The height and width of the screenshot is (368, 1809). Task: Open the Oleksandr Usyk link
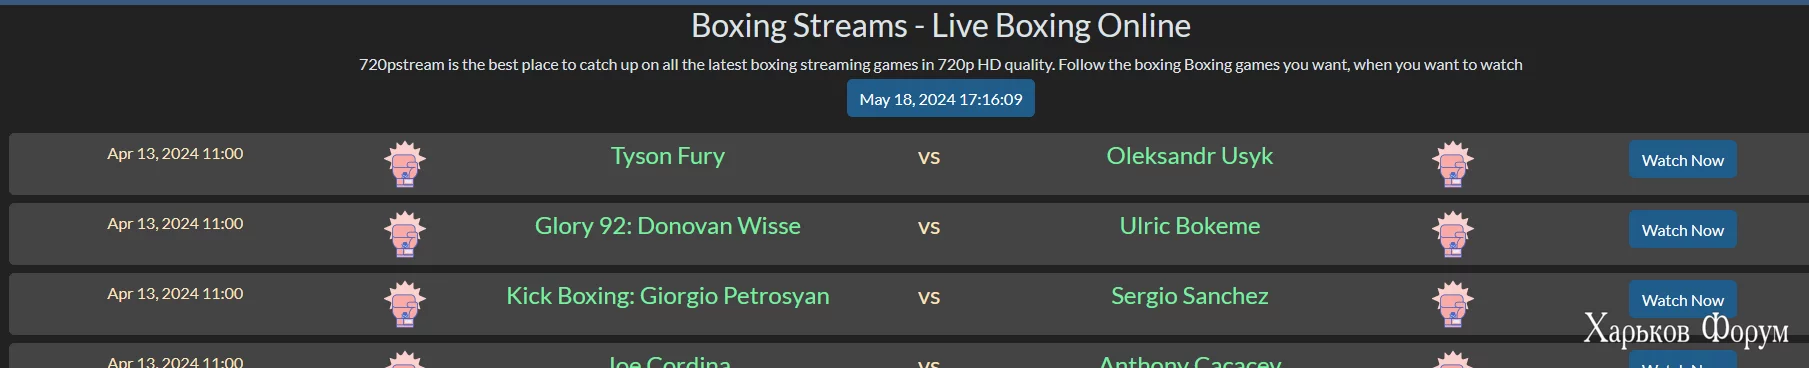coord(1190,156)
